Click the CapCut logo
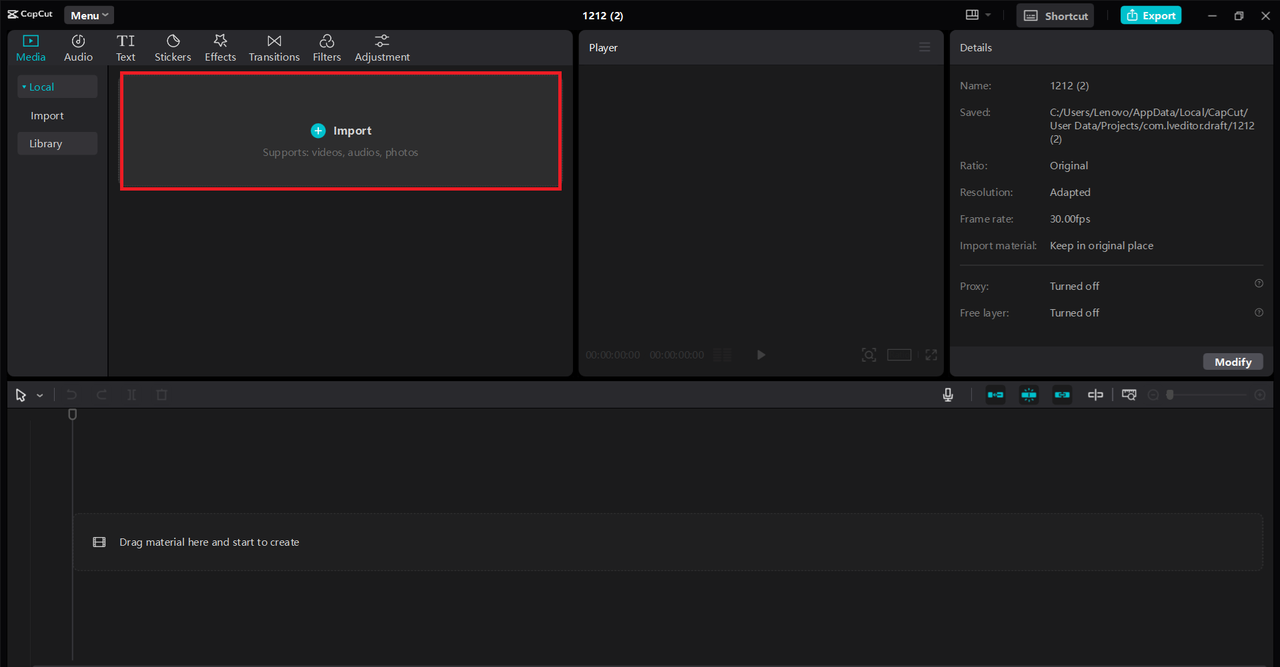1280x667 pixels. tap(29, 15)
